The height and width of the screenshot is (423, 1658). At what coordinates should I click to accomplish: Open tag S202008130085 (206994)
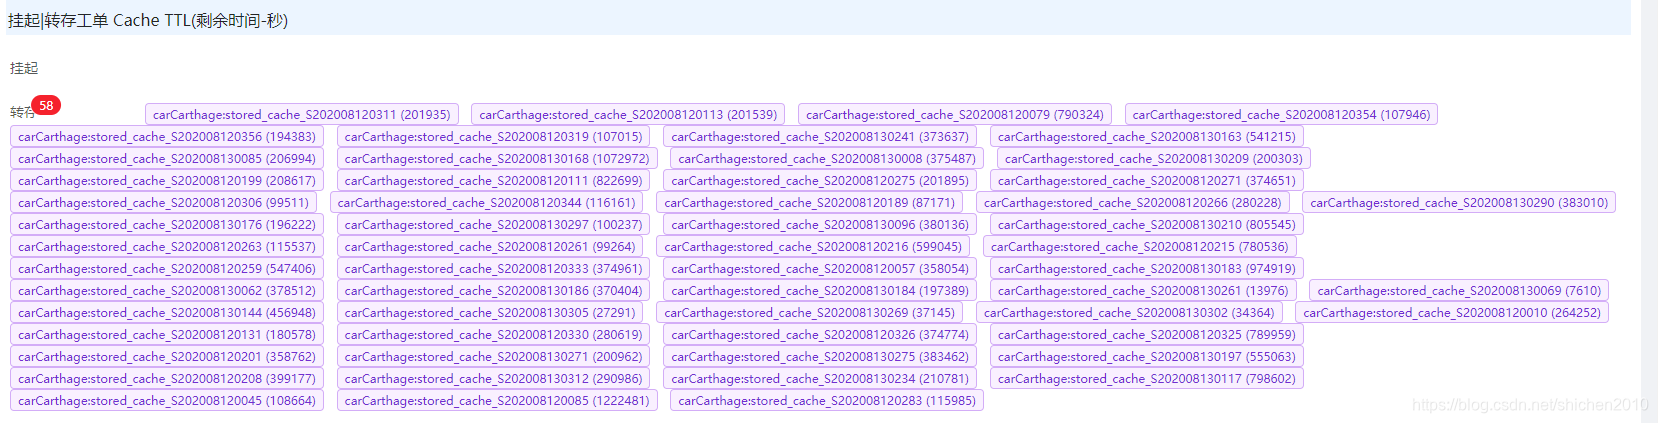point(167,159)
